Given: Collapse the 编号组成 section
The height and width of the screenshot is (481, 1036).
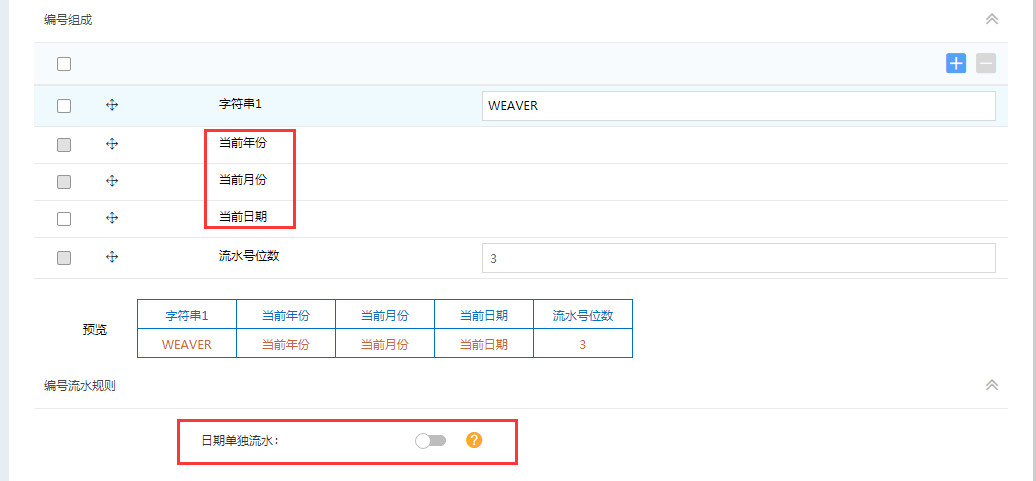Looking at the screenshot, I should point(992,19).
